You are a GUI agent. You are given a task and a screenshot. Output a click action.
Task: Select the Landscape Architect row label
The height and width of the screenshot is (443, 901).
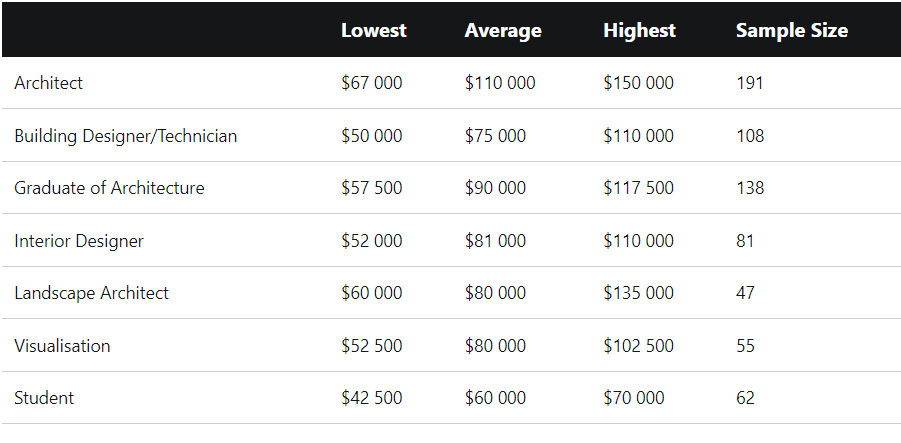pyautogui.click(x=91, y=293)
